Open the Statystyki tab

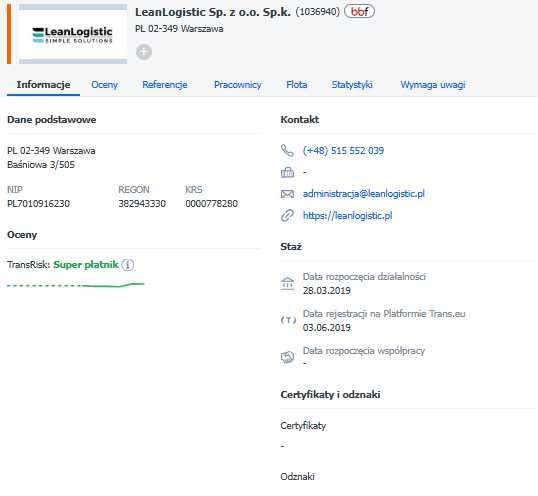point(352,85)
